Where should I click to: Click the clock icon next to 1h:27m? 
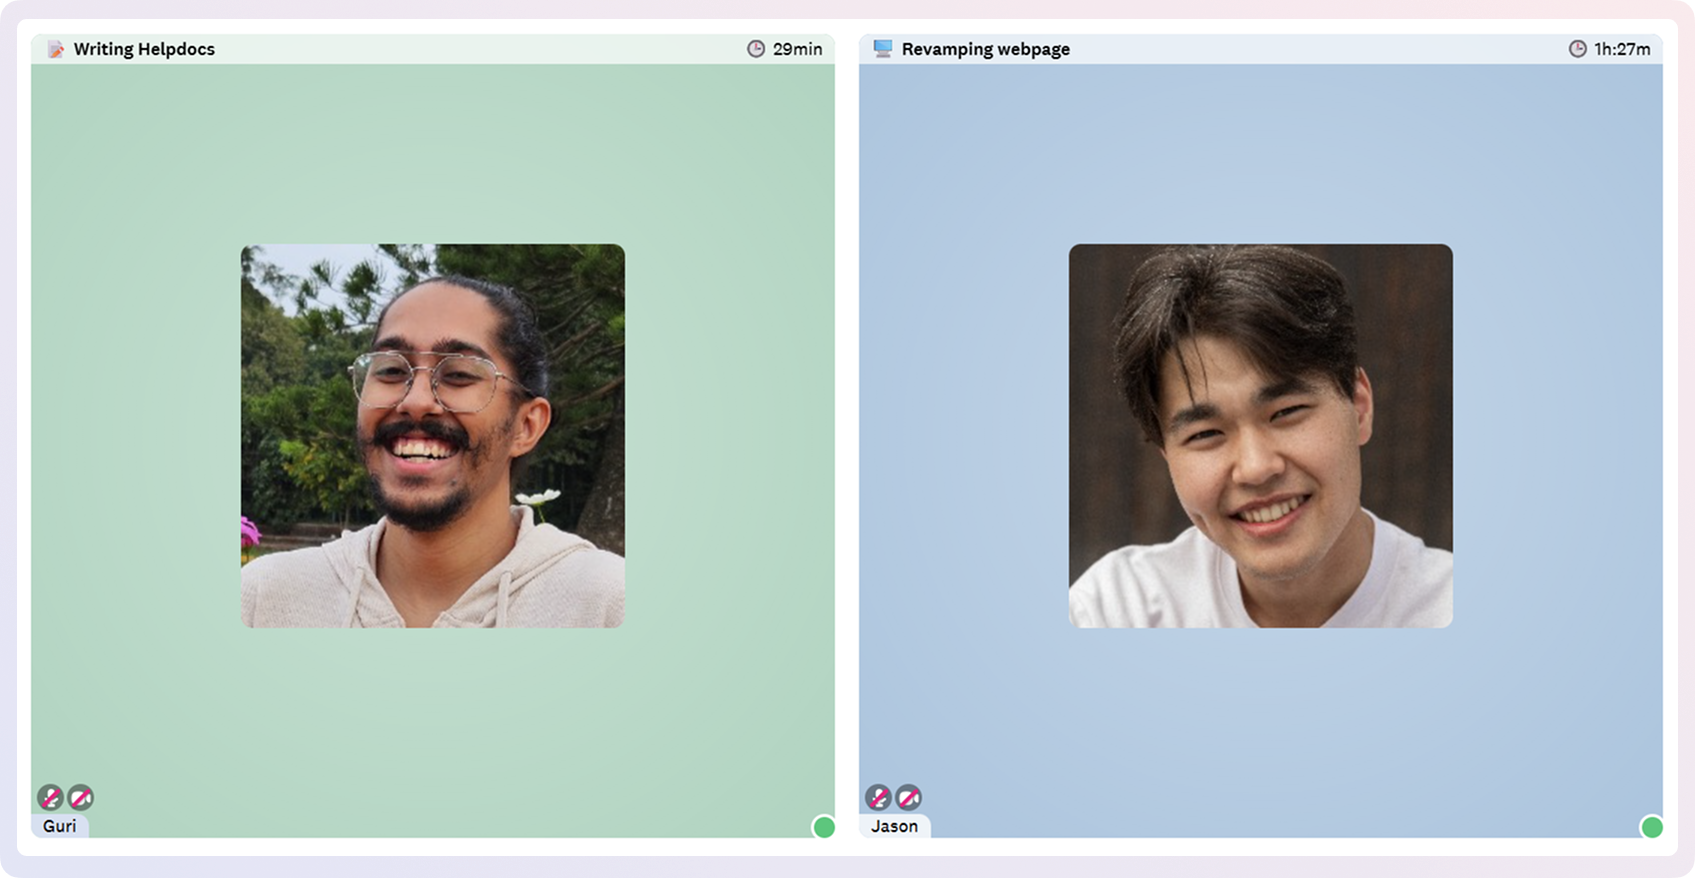pos(1577,49)
